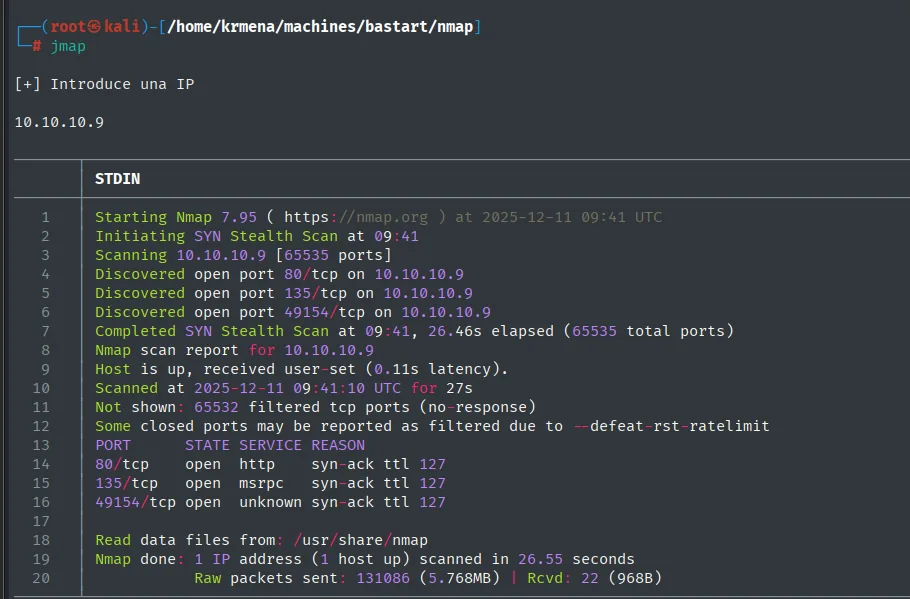The width and height of the screenshot is (910, 599).
Task: Click the 'PORT' column header
Action: 113,445
